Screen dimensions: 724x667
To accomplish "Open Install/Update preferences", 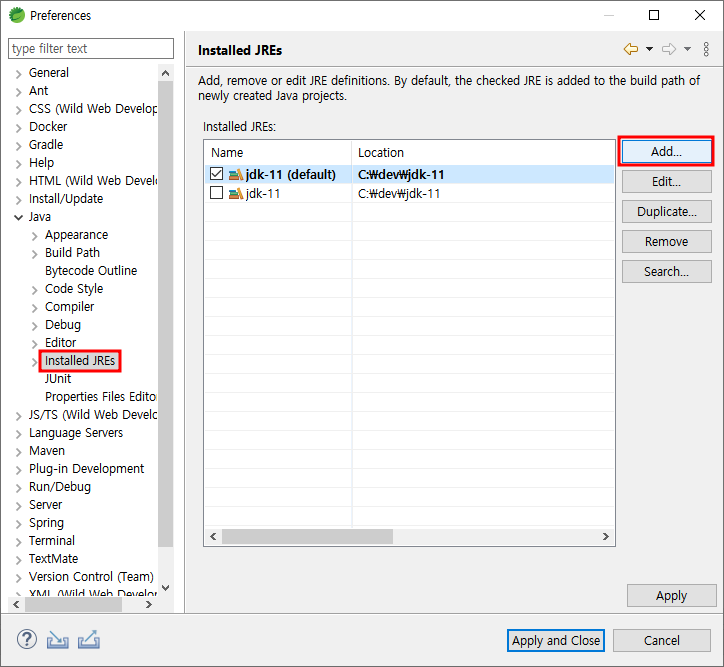I will click(x=66, y=198).
